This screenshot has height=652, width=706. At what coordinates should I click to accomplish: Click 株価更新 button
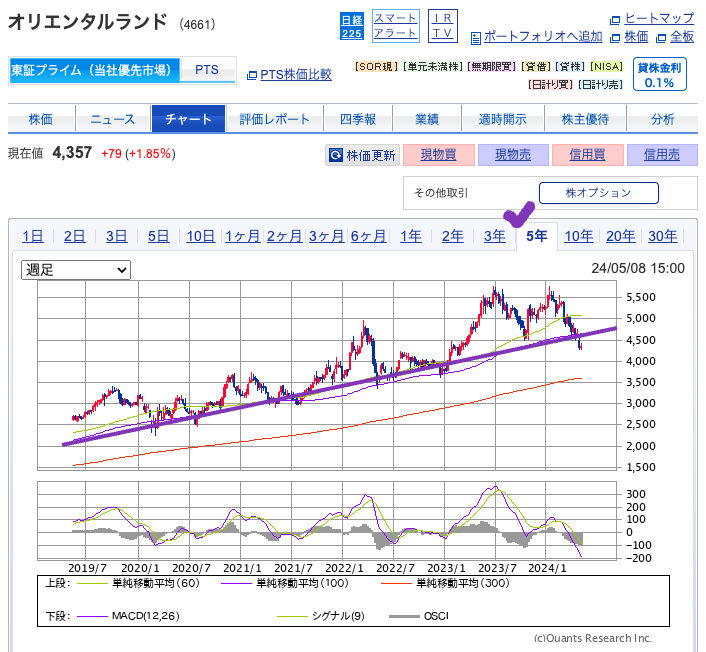click(362, 155)
